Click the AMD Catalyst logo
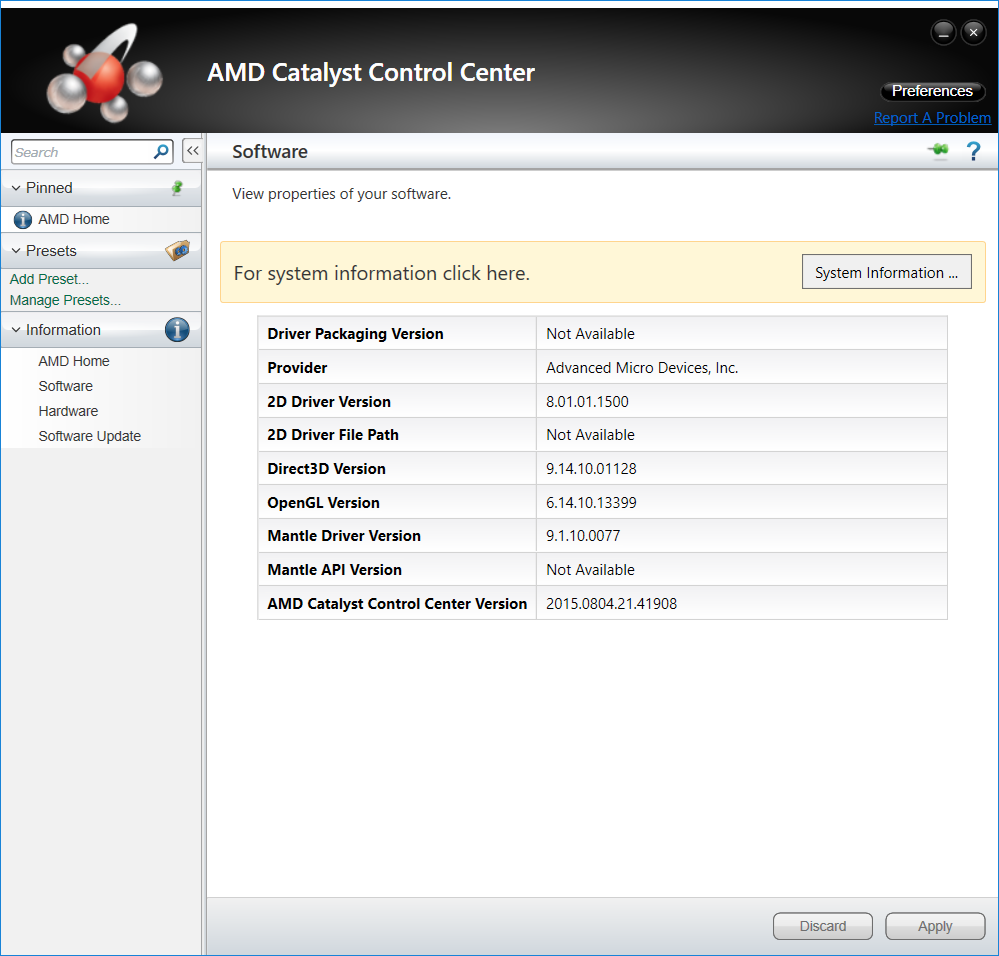The width and height of the screenshot is (999, 956). pos(104,73)
